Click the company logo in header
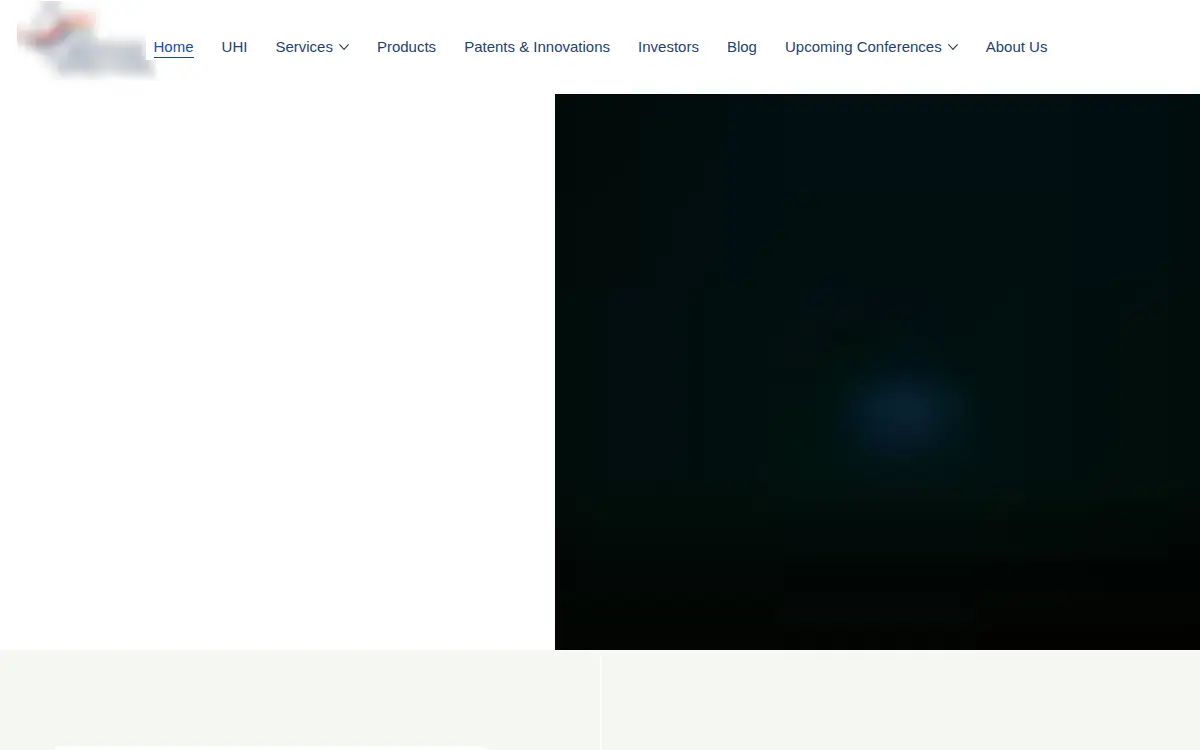The width and height of the screenshot is (1200, 750). tap(86, 40)
